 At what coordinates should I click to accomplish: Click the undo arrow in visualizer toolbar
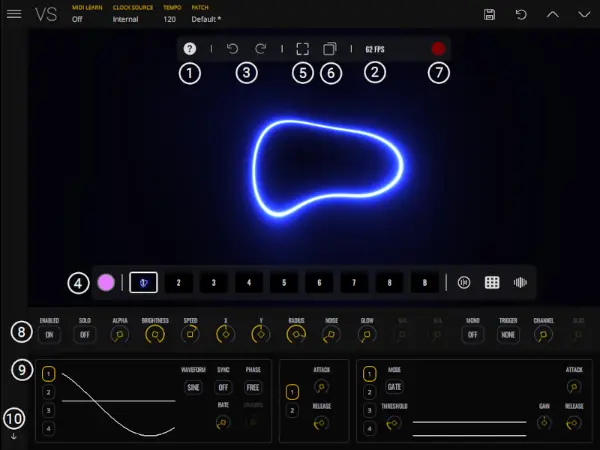(233, 48)
